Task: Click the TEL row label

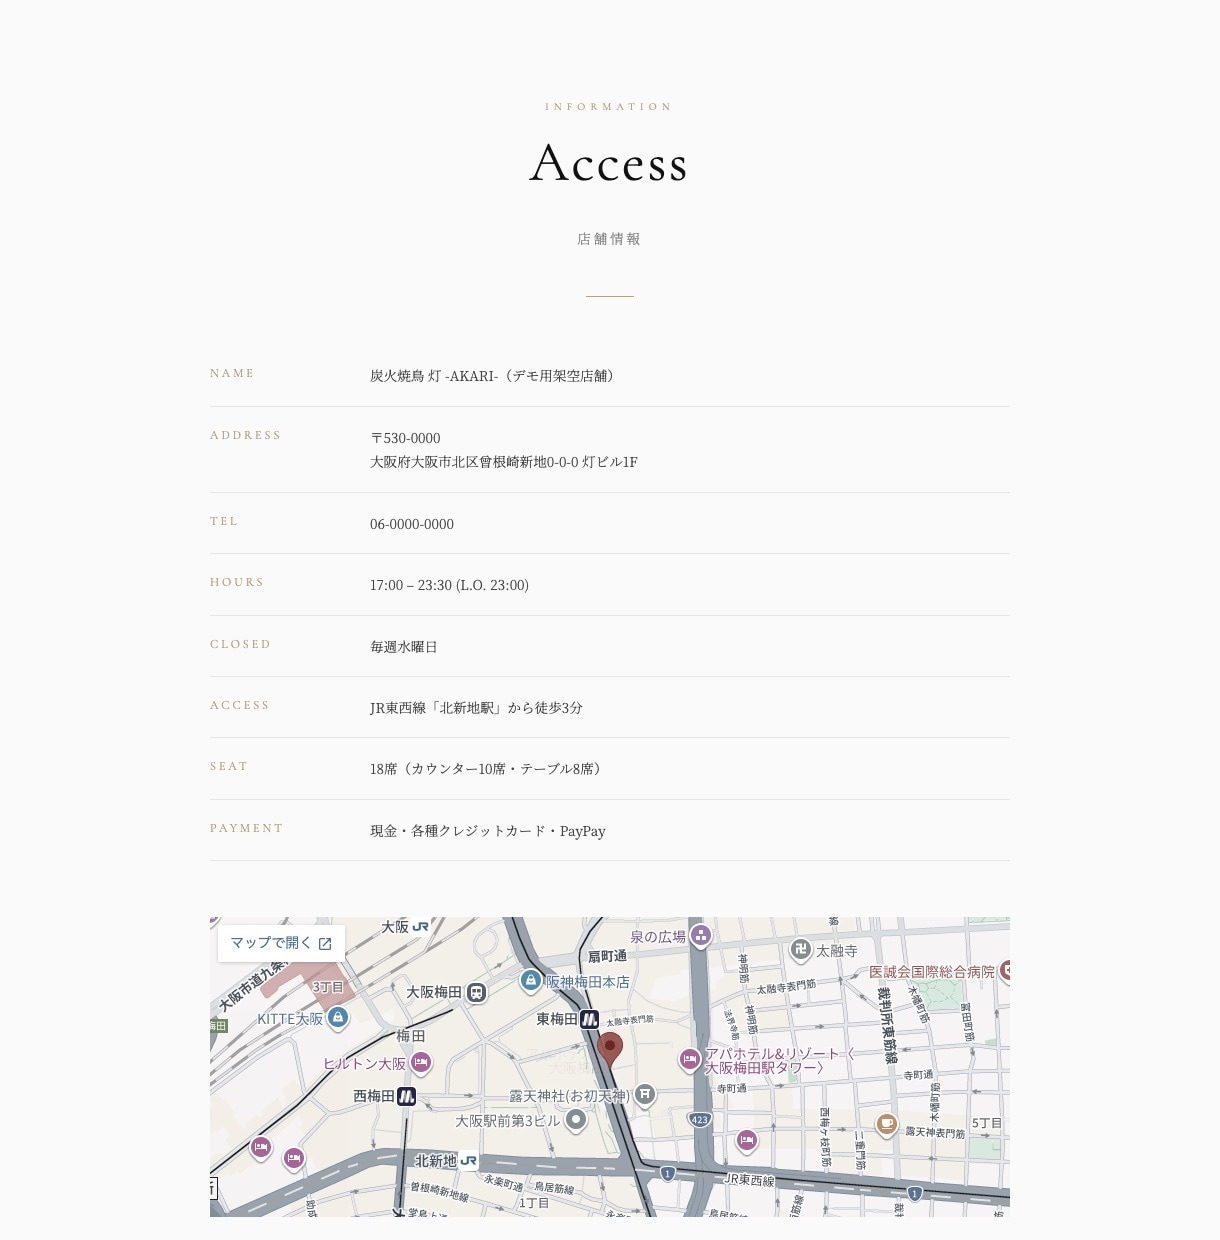Action: [224, 521]
